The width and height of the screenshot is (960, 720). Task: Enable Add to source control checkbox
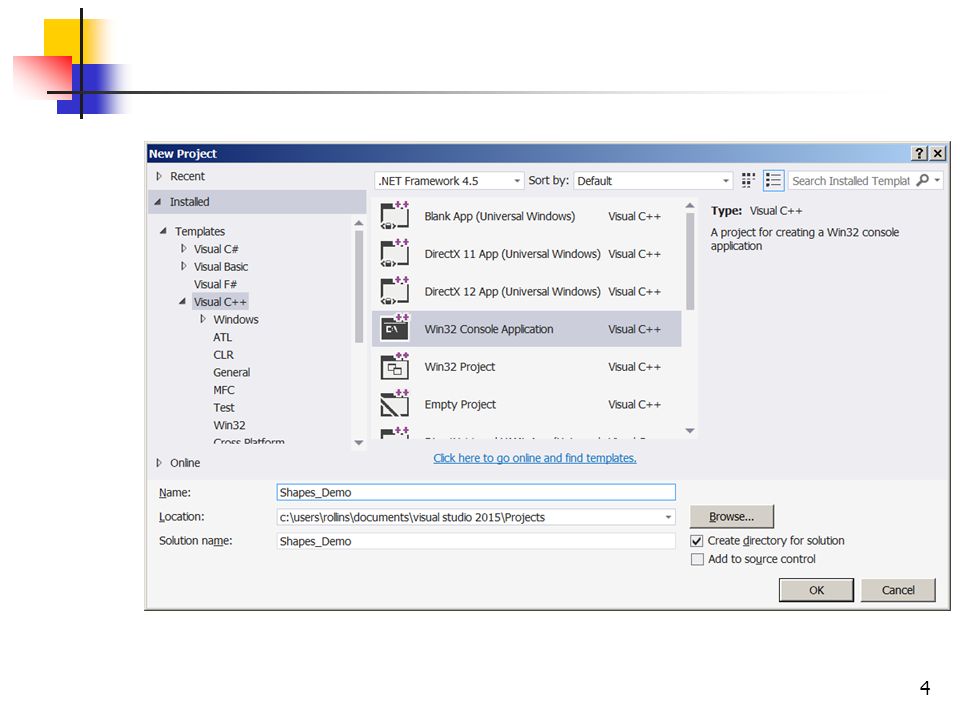(697, 560)
